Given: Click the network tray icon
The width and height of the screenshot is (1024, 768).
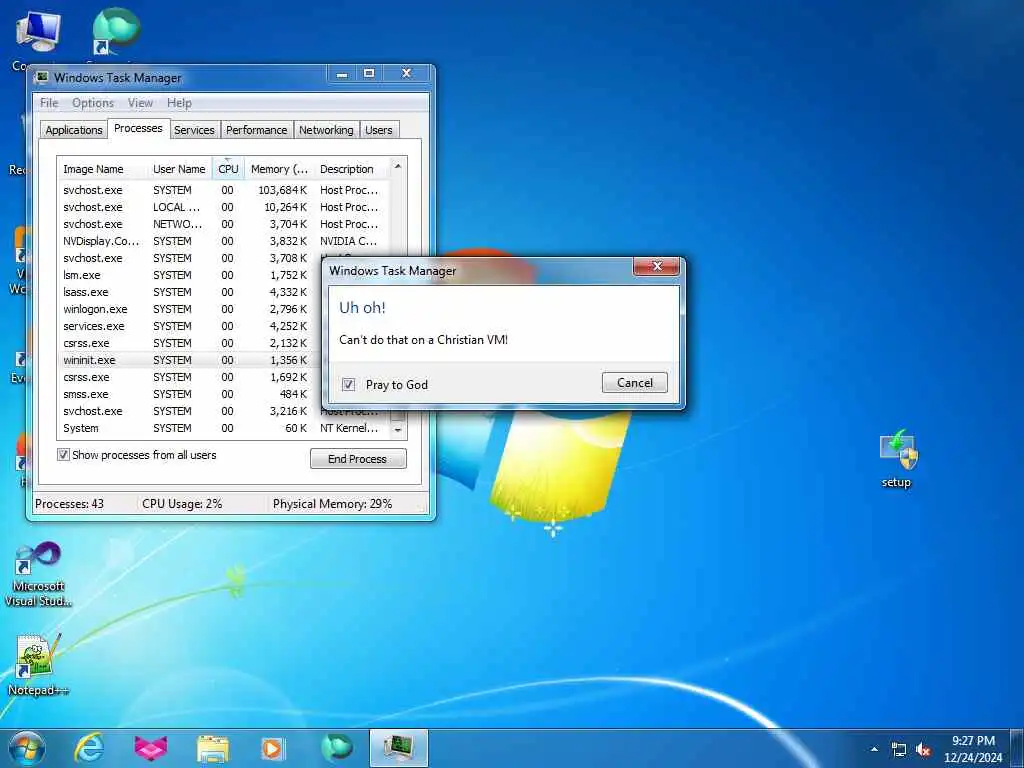Looking at the screenshot, I should click(899, 750).
